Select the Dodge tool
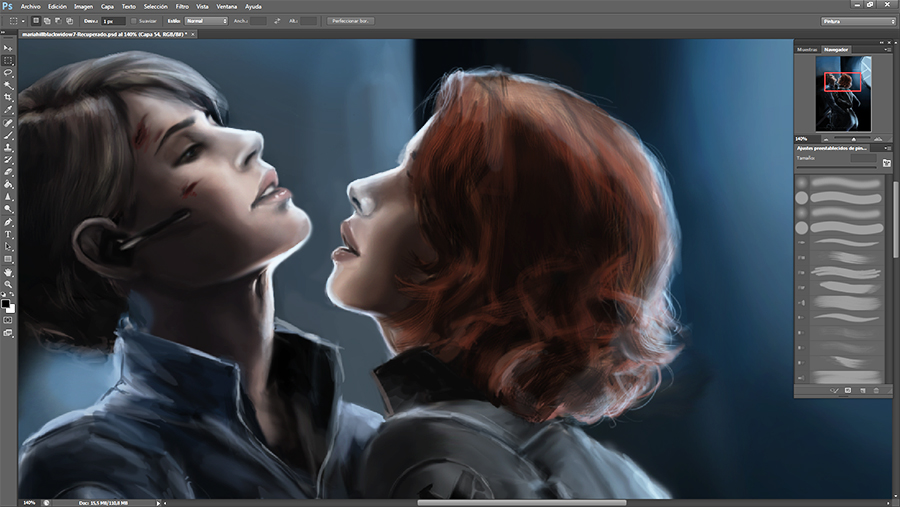The image size is (900, 507). click(8, 209)
